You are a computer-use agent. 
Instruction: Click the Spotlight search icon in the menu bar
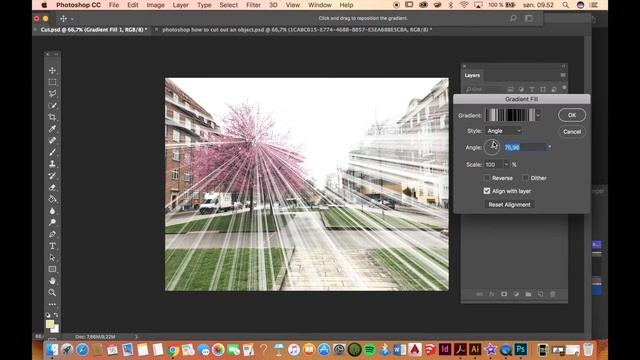click(565, 5)
